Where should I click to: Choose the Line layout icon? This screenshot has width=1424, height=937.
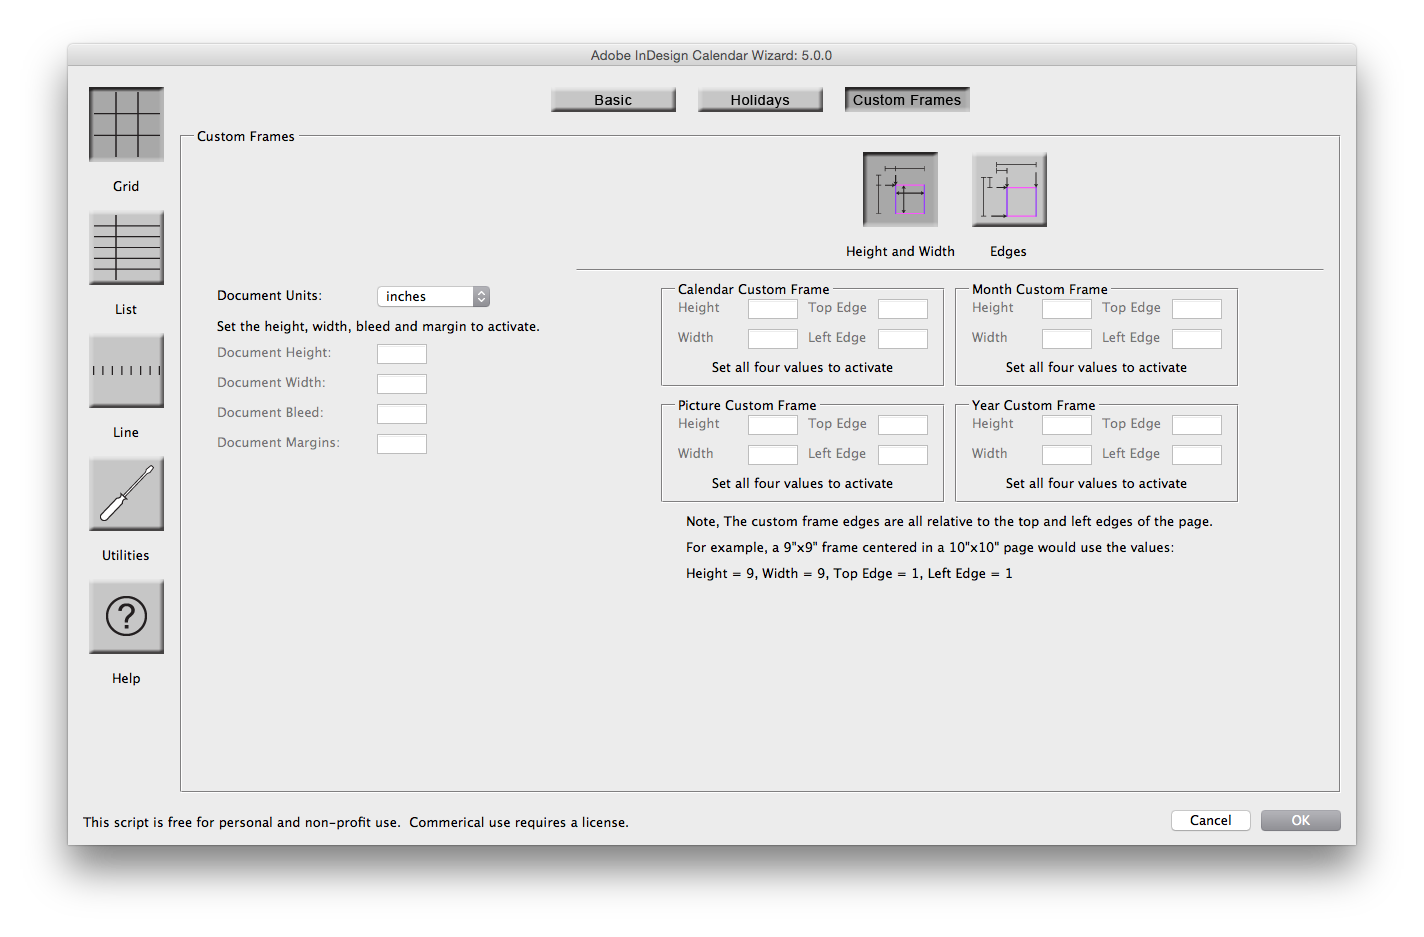(x=126, y=370)
